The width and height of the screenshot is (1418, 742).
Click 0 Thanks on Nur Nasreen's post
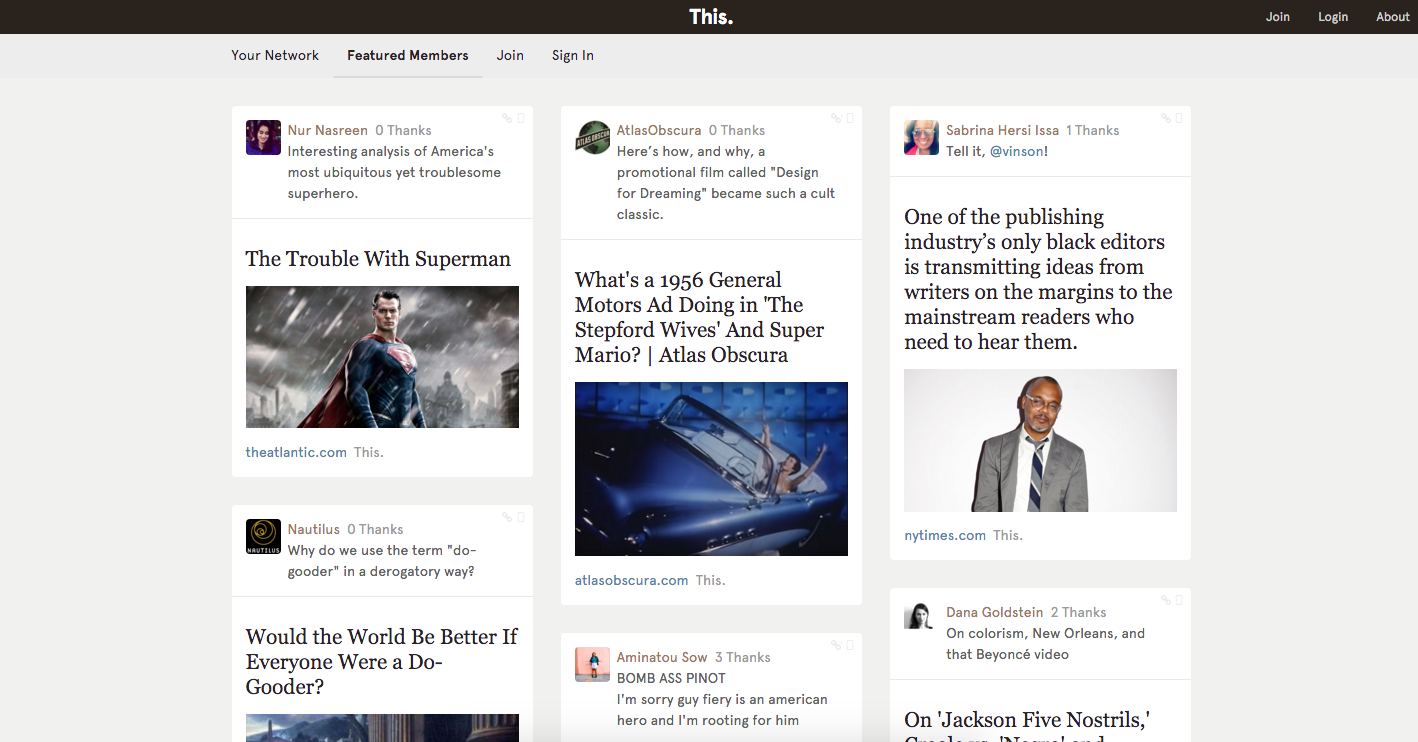tap(403, 131)
